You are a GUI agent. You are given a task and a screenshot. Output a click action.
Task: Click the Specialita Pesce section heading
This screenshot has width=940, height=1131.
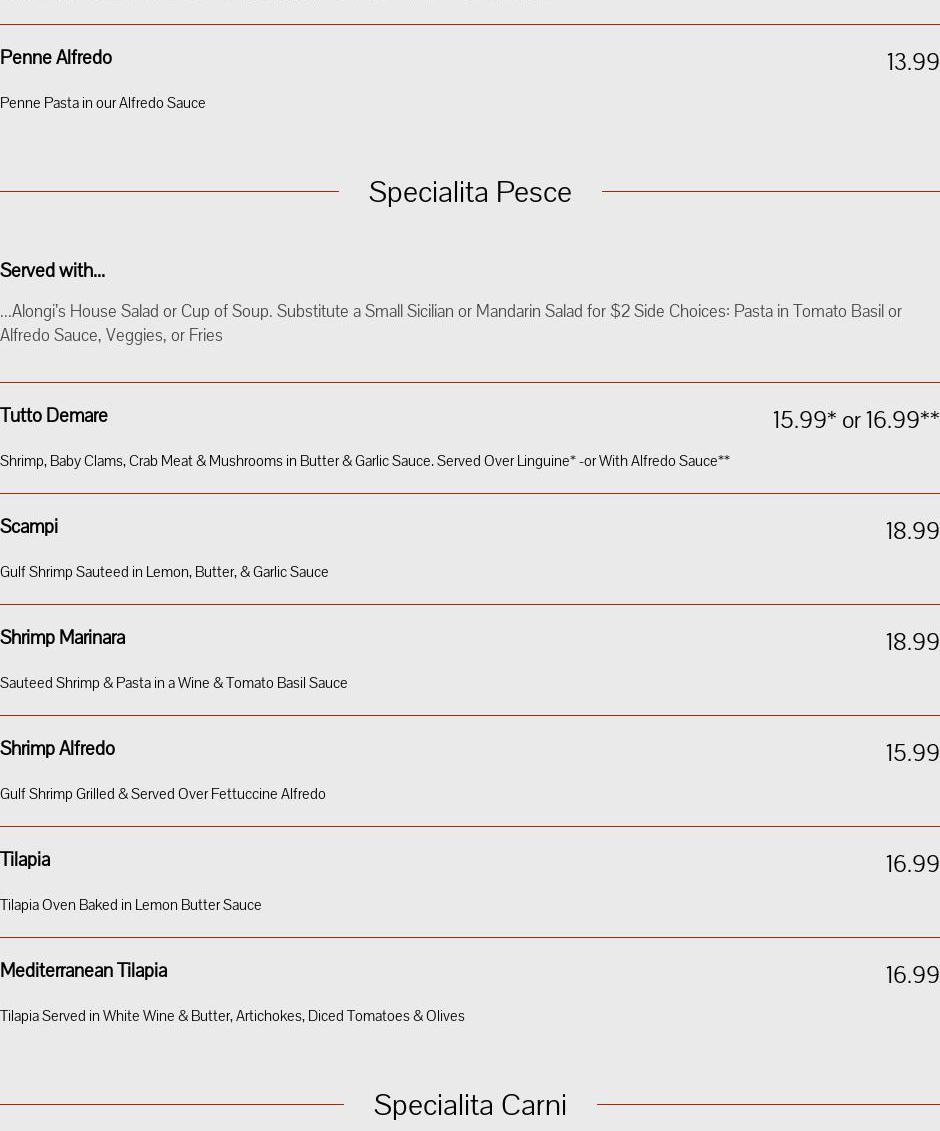point(470,192)
